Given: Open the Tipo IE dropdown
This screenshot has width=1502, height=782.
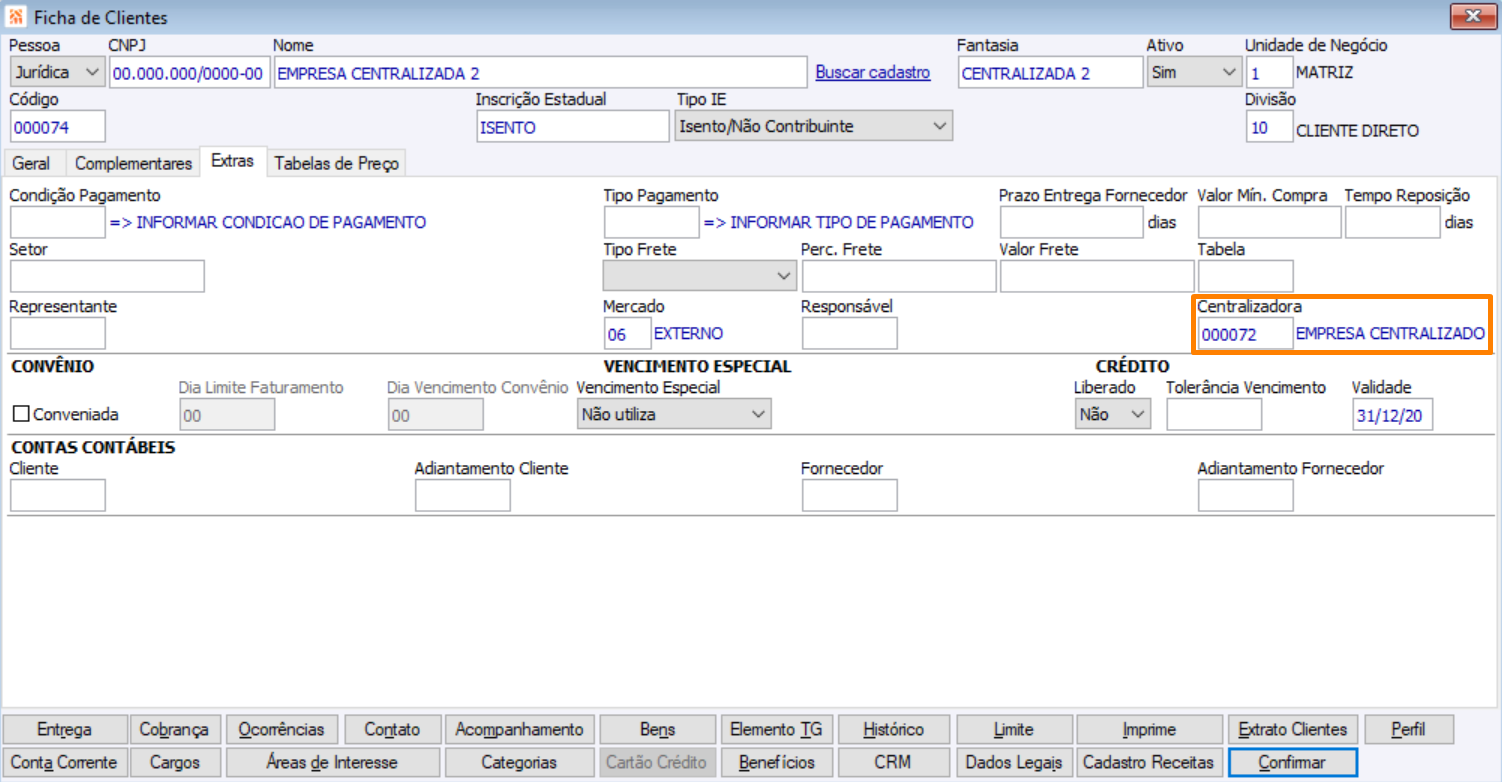Looking at the screenshot, I should pyautogui.click(x=813, y=126).
